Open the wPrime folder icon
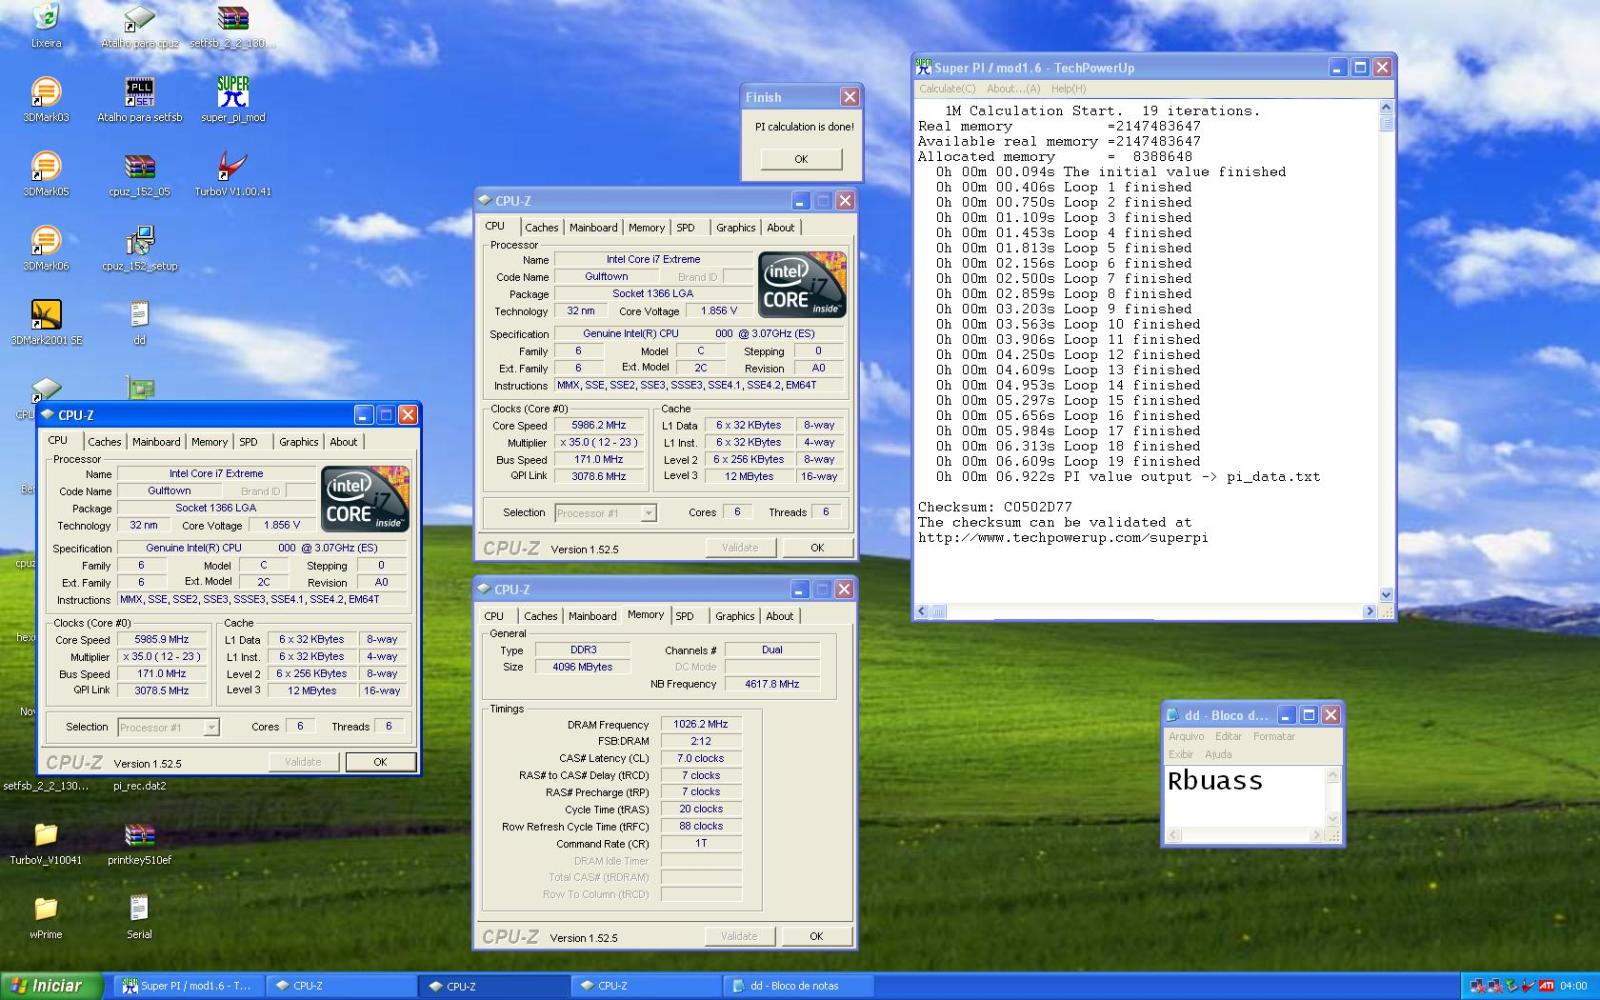 46,909
